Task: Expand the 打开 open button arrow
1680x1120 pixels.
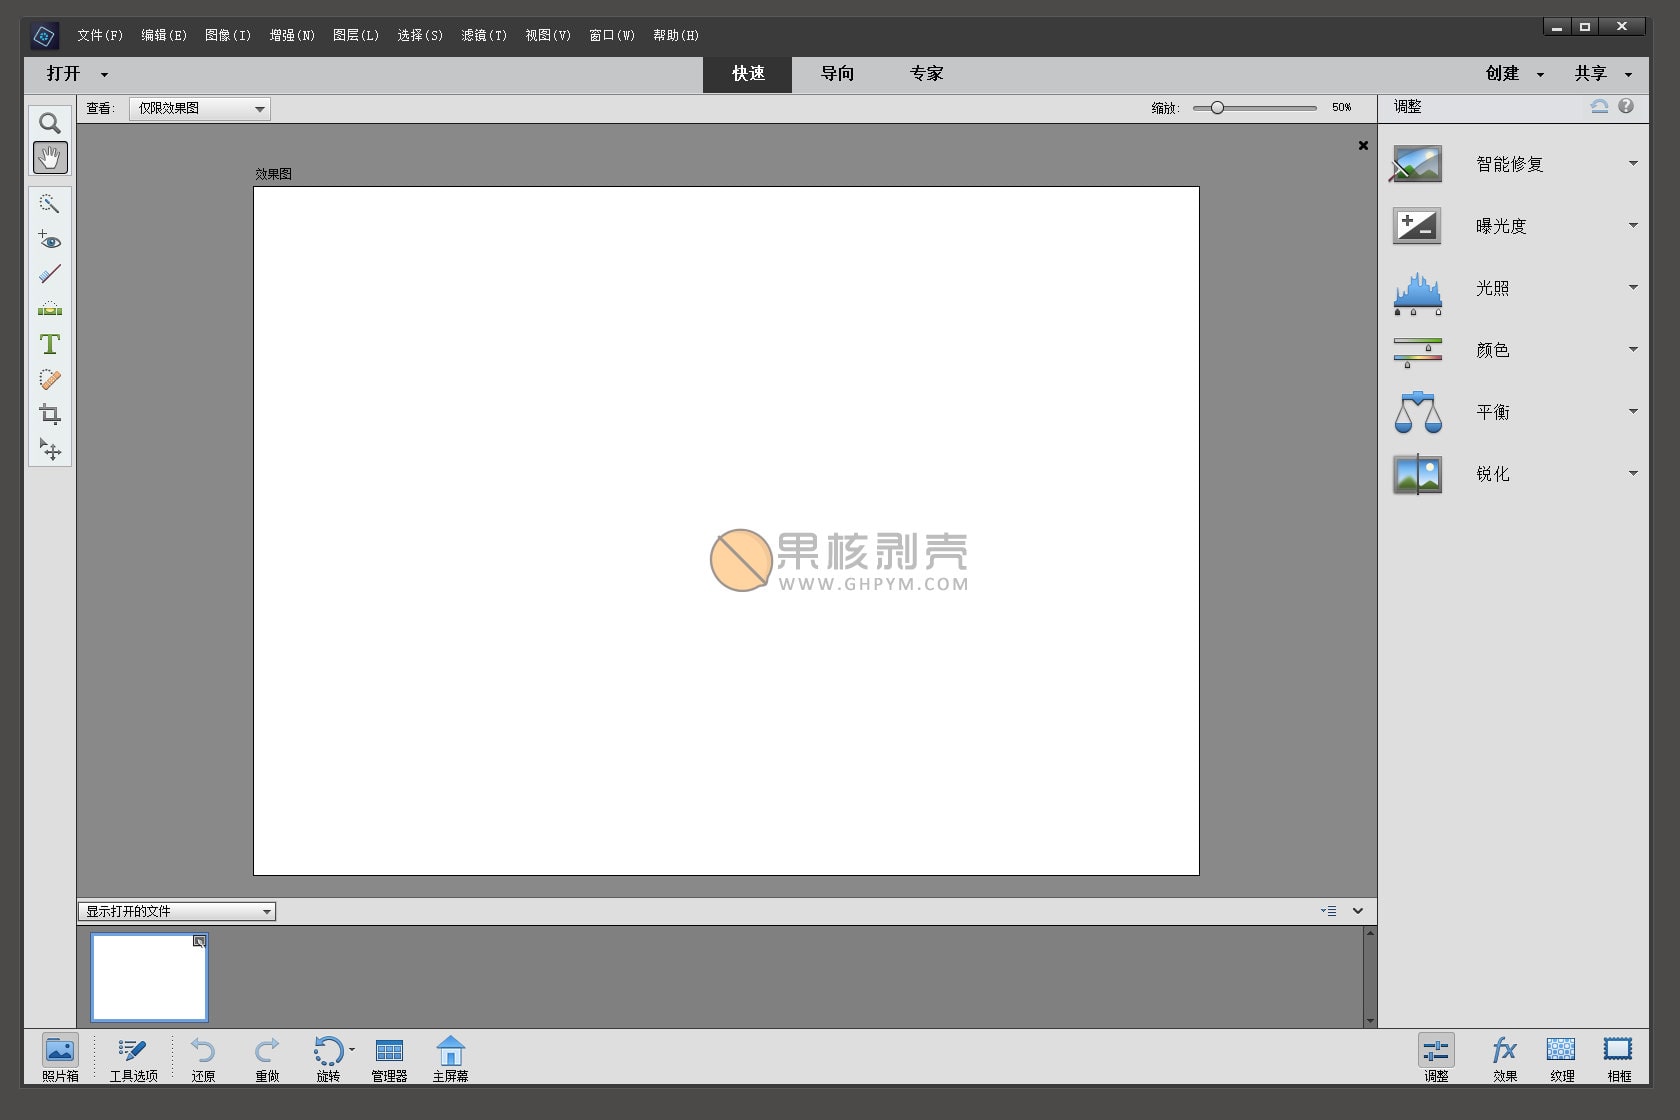Action: coord(104,75)
